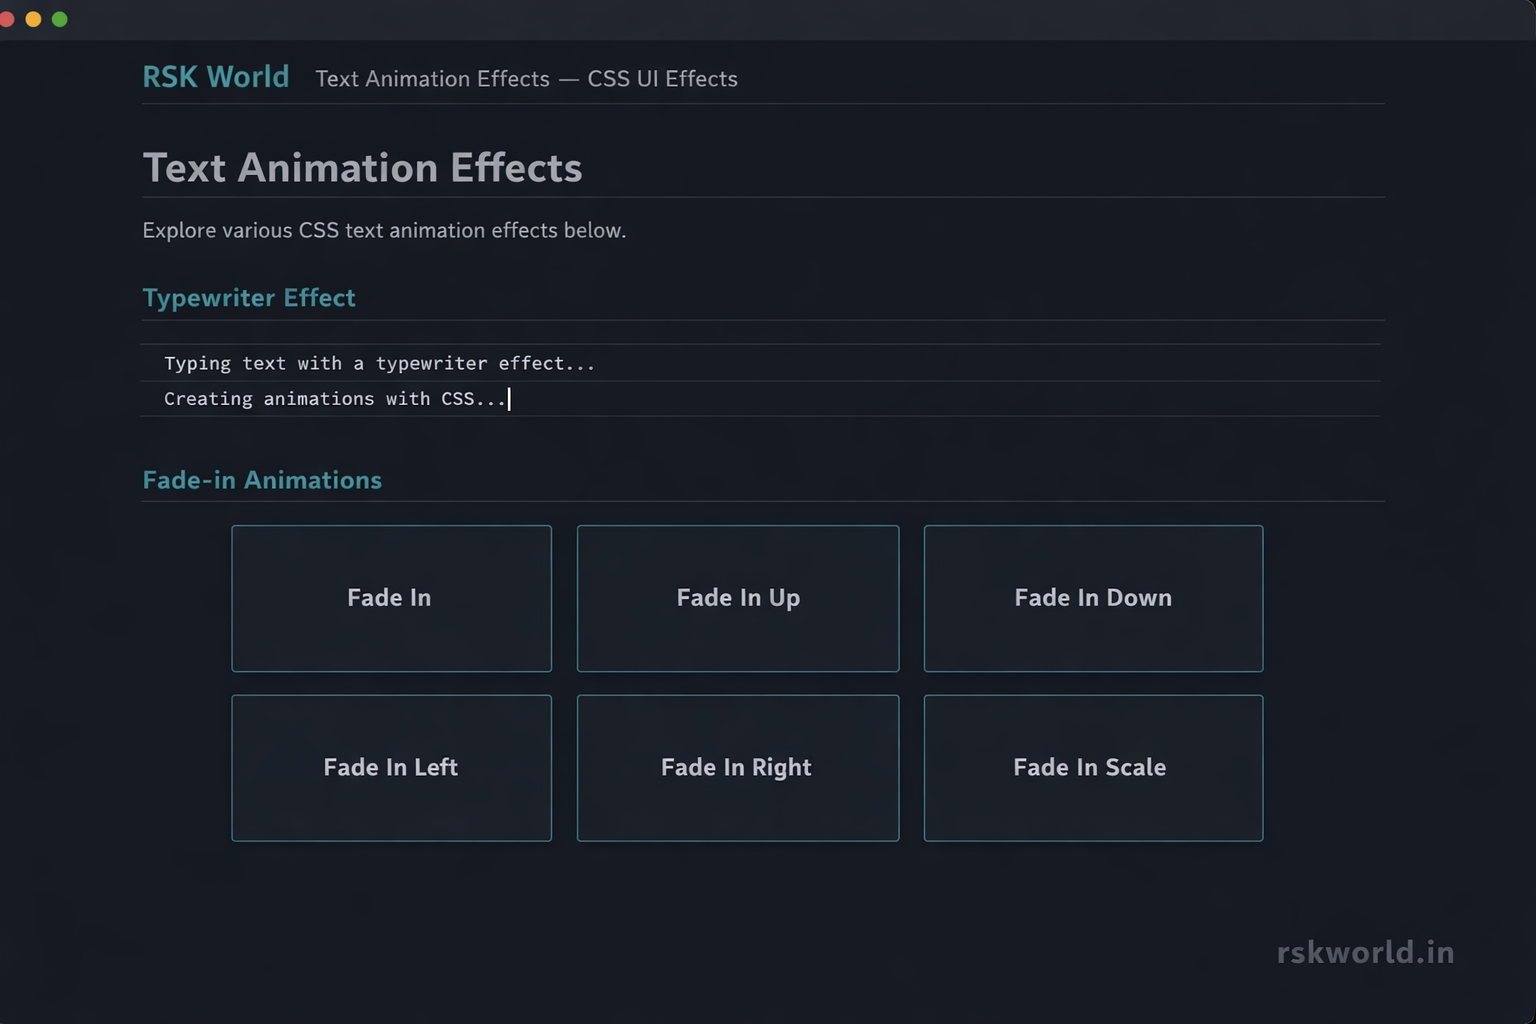Image resolution: width=1536 pixels, height=1024 pixels.
Task: Place cursor at the blinking typewriter caret
Action: pos(509,398)
